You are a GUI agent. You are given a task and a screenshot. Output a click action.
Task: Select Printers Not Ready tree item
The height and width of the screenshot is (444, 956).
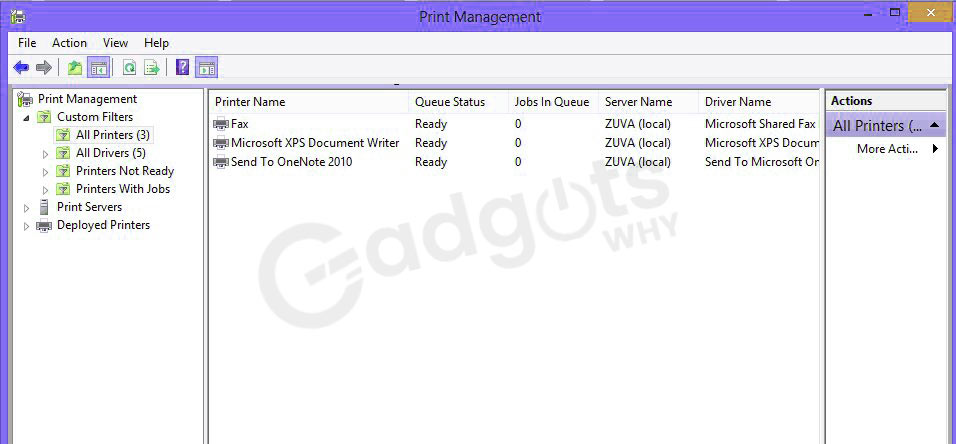pos(125,171)
